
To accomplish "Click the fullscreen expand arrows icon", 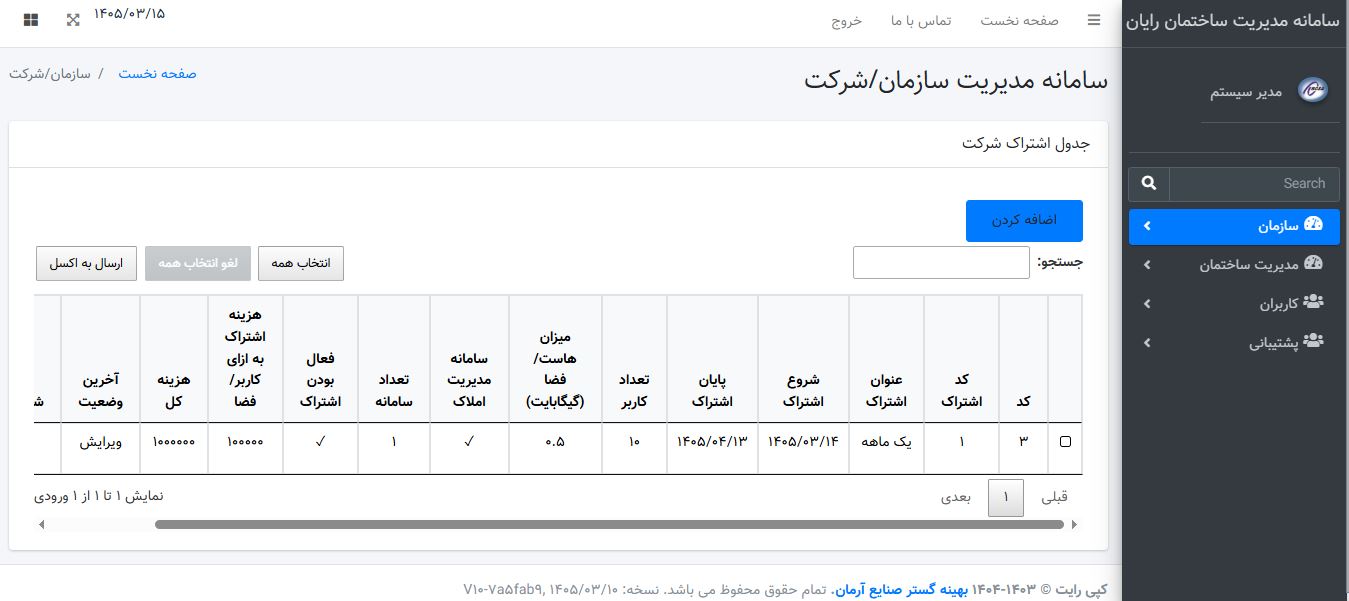I will pyautogui.click(x=73, y=20).
